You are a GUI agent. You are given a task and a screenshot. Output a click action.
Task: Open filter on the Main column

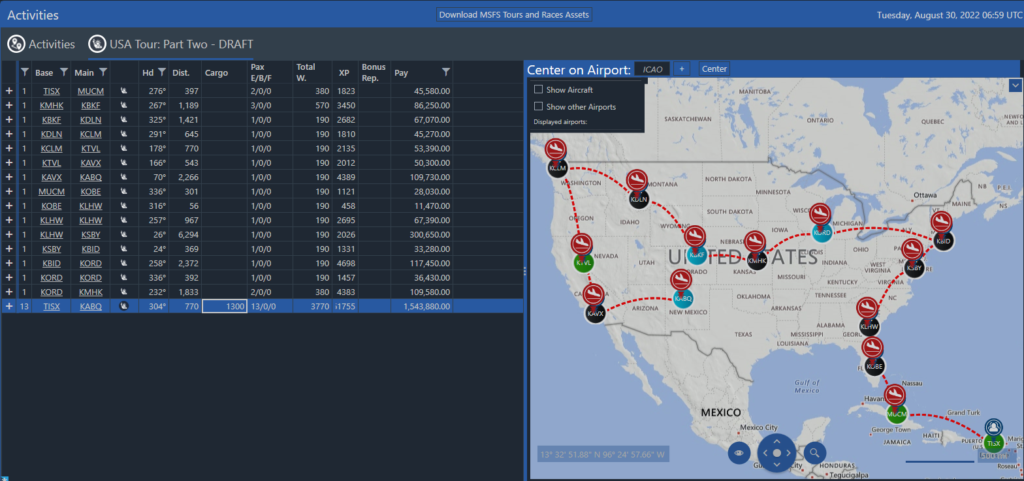pyautogui.click(x=103, y=72)
